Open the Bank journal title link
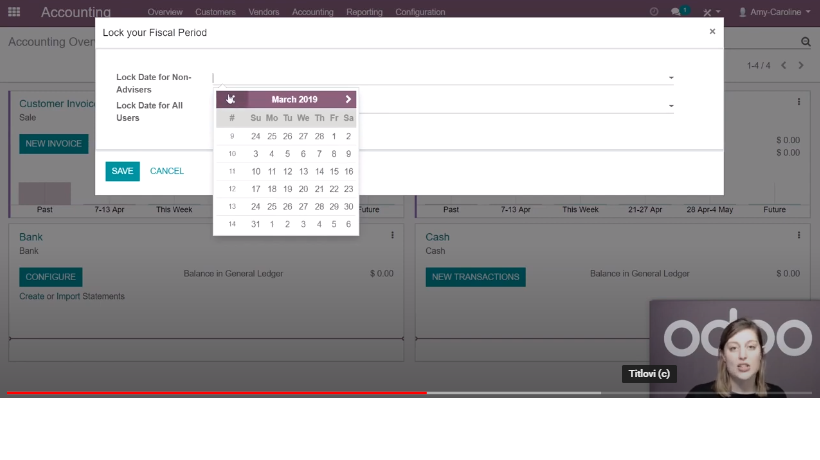Image resolution: width=820 pixels, height=460 pixels. pos(31,237)
